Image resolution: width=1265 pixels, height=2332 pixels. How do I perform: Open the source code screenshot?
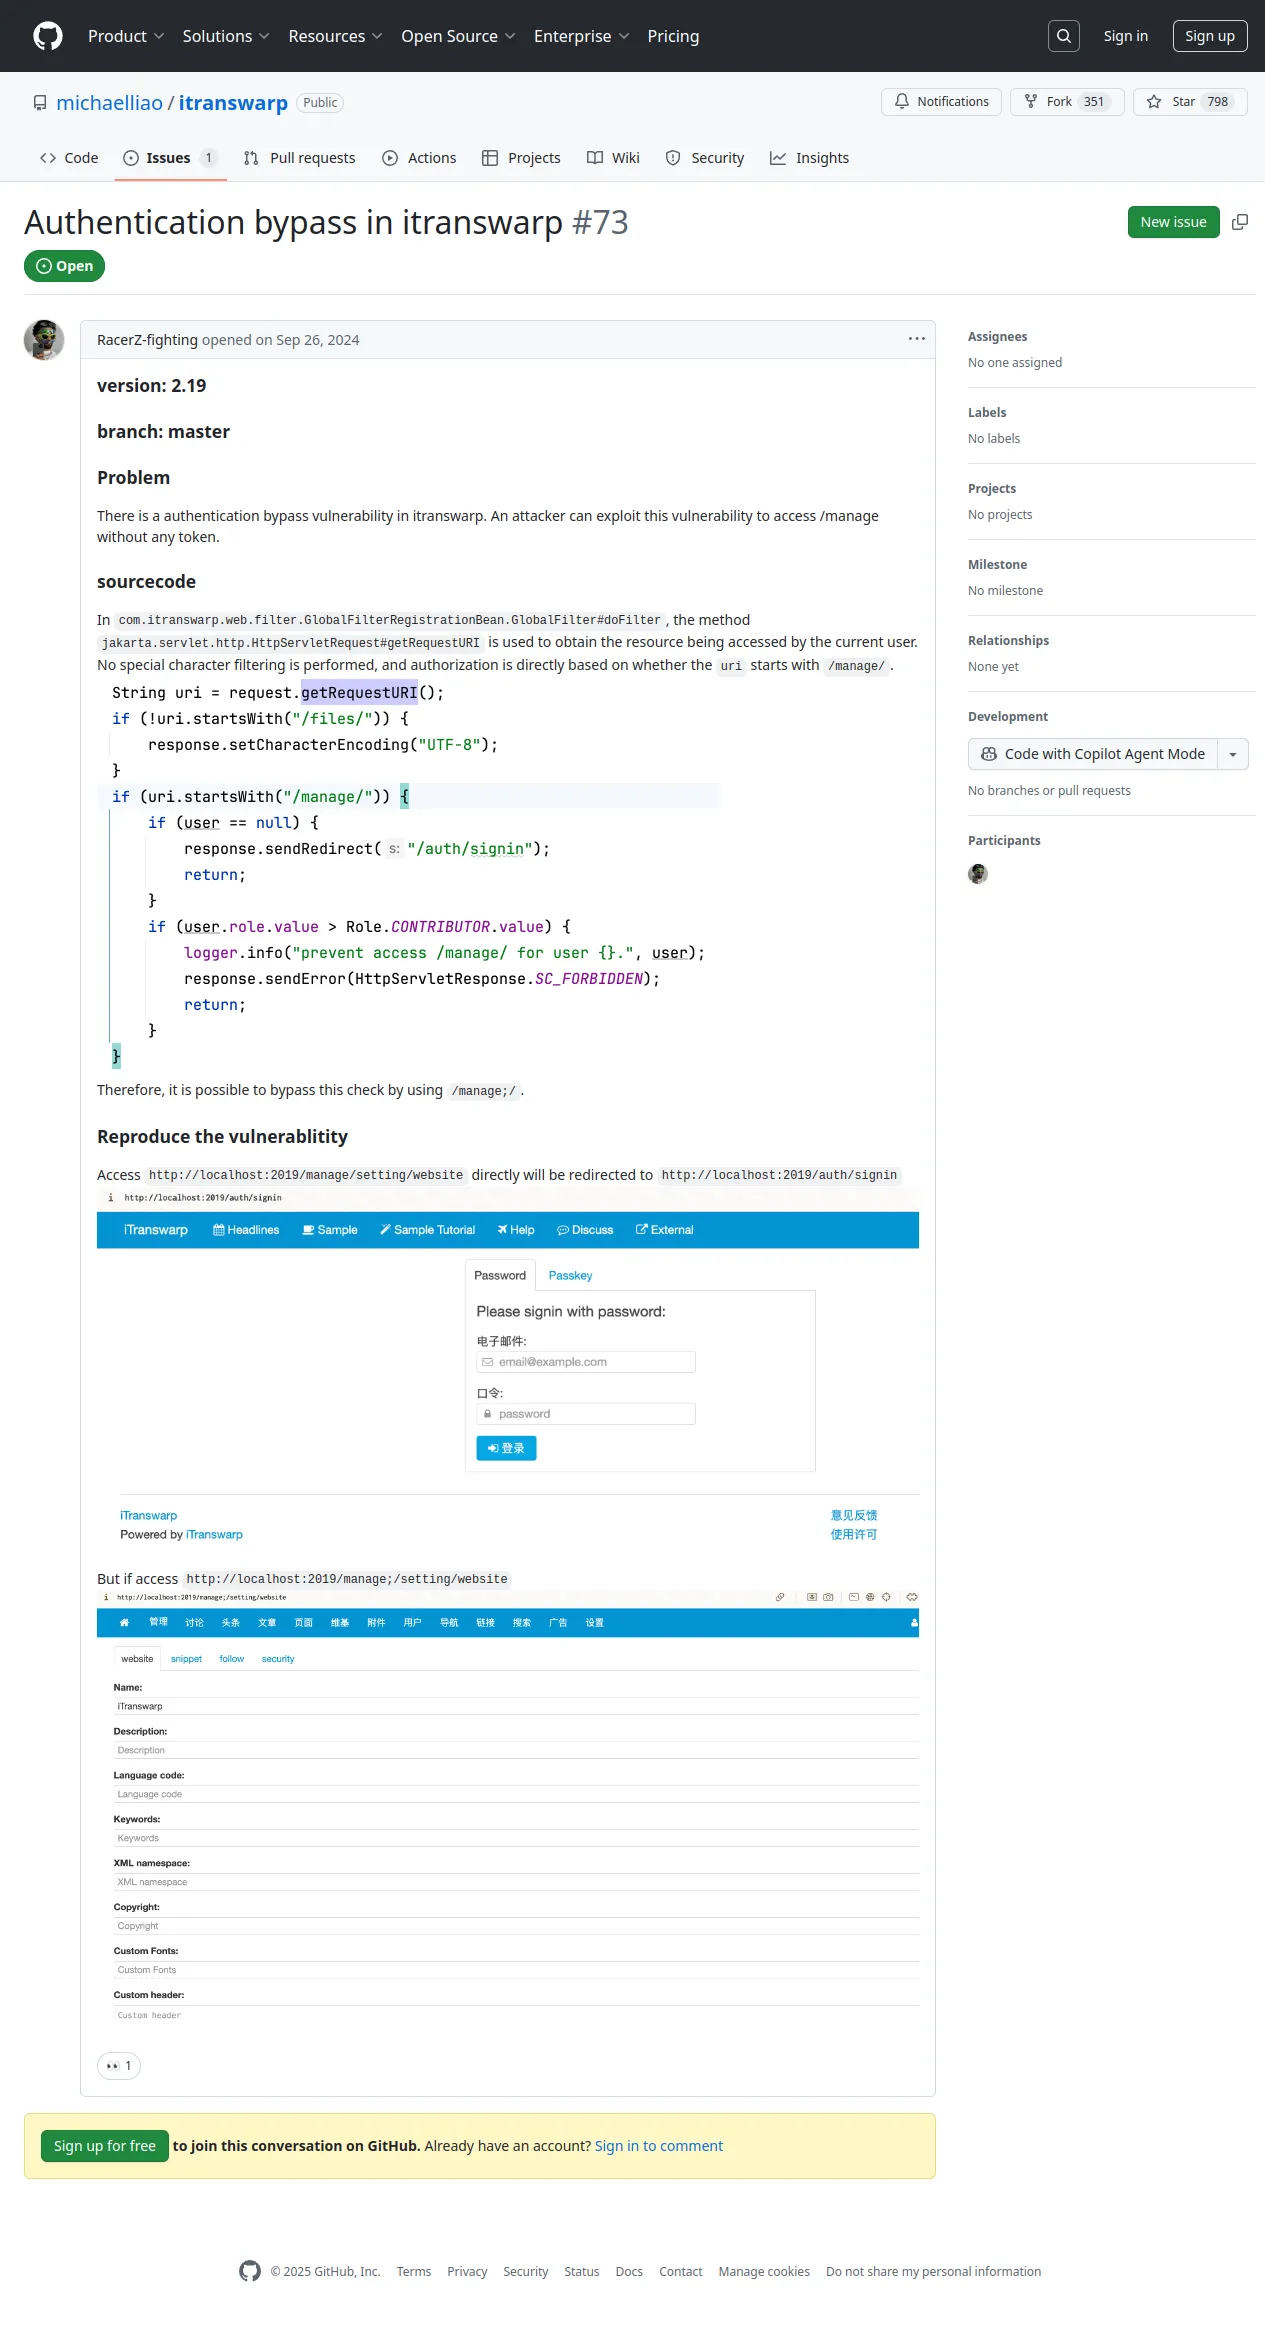click(408, 875)
